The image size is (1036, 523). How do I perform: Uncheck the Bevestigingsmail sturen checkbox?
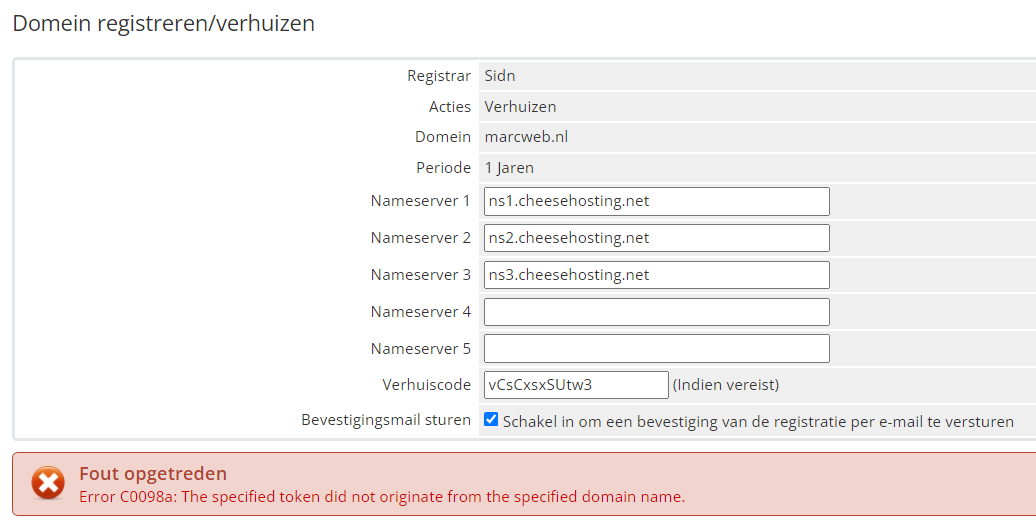coord(491,420)
